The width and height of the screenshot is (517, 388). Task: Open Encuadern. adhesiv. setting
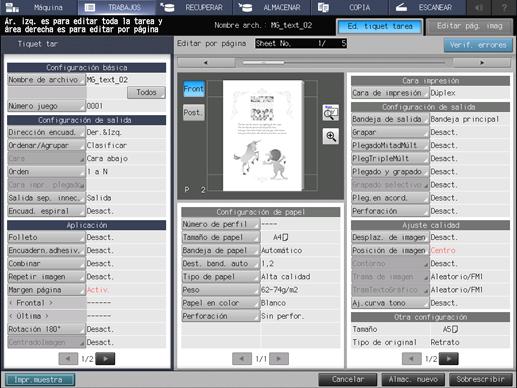pyautogui.click(x=46, y=250)
